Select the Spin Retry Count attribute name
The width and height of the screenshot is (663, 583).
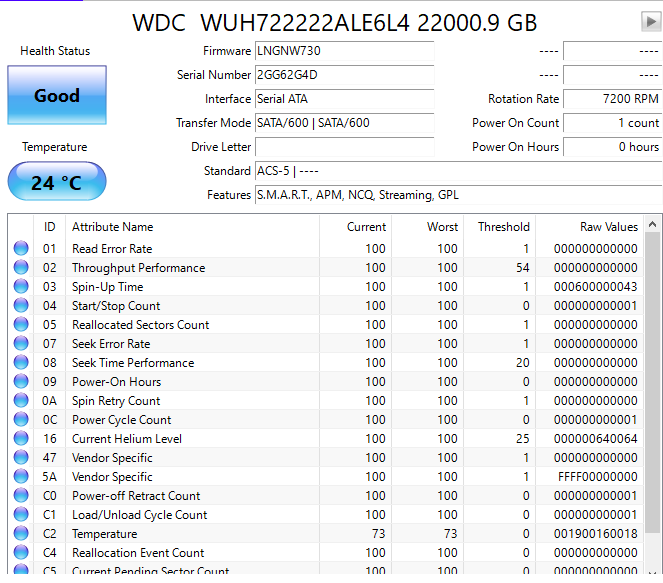point(116,401)
